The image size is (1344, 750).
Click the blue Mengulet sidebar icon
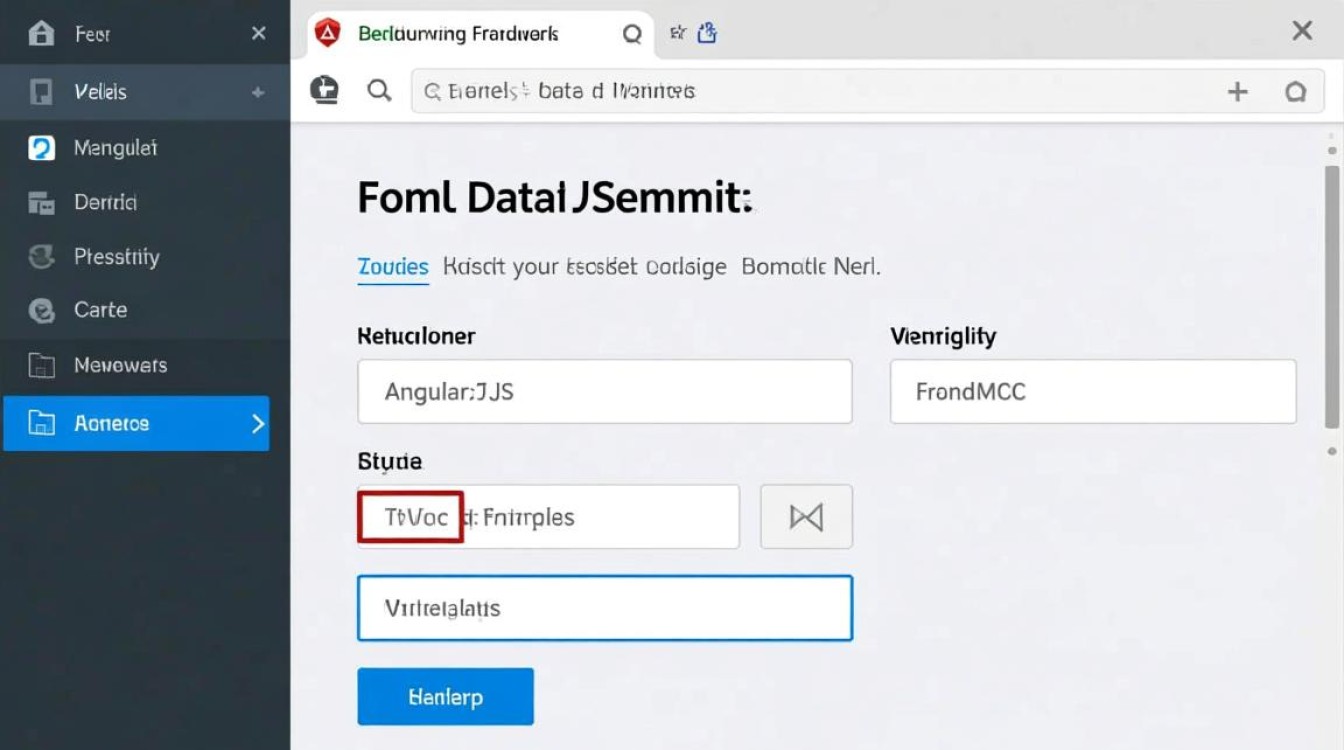(x=41, y=148)
